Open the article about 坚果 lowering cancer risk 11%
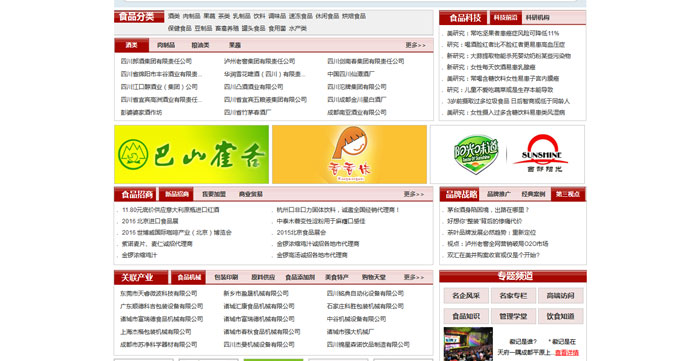 503,33
